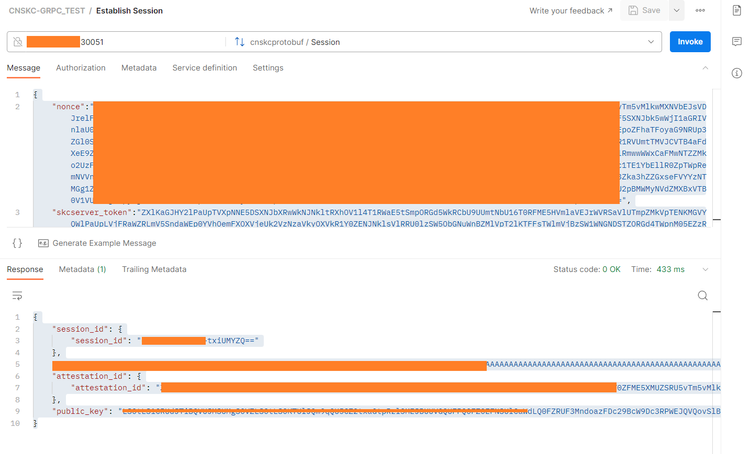Image resolution: width=750 pixels, height=454 pixels.
Task: Click the lock icon in URL bar
Action: pos(18,42)
